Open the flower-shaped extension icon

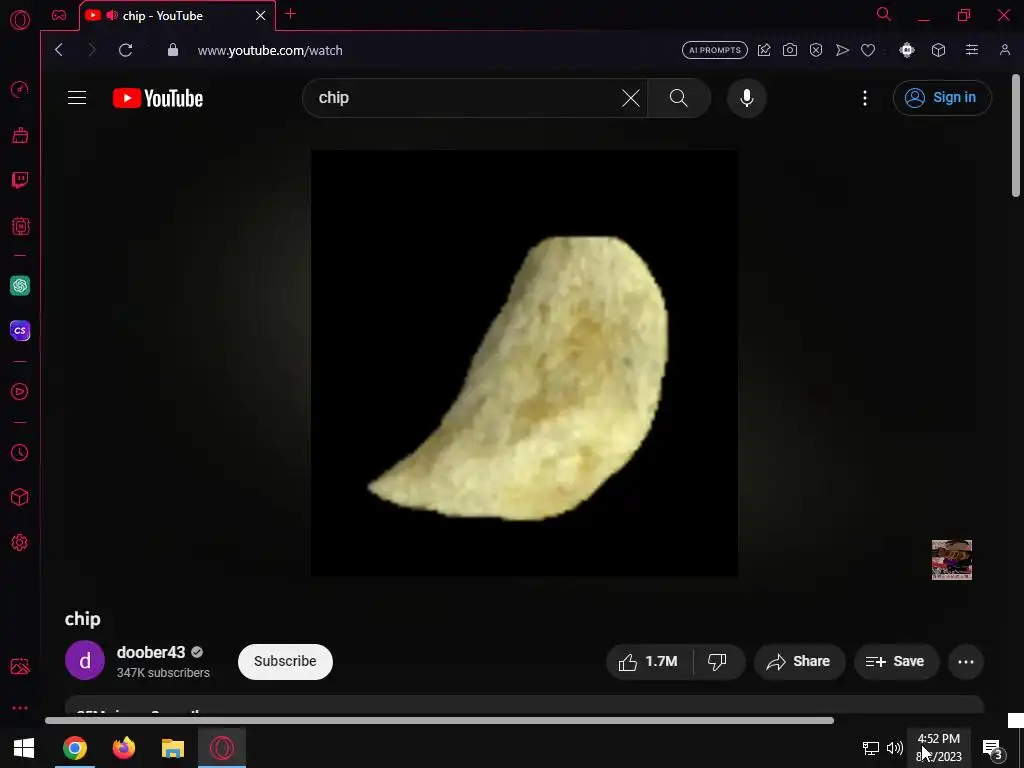[x=906, y=50]
